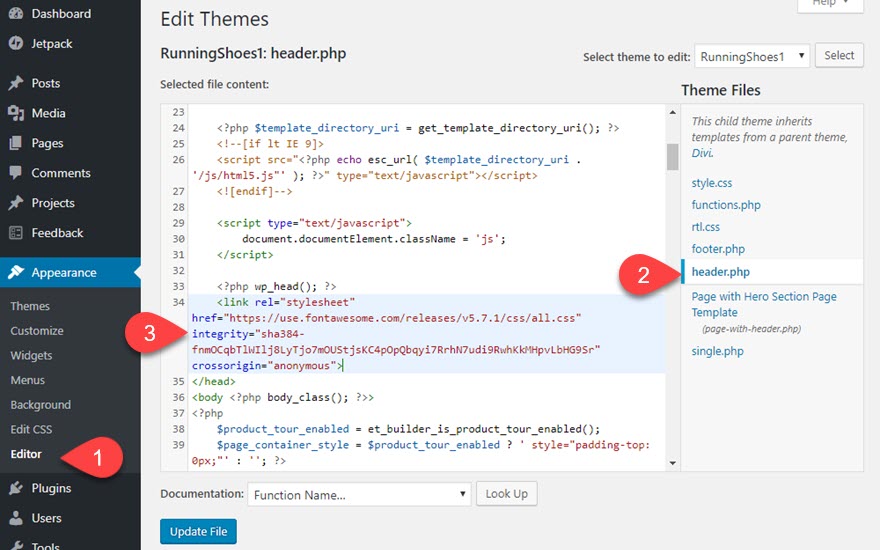Open footer.php in theme file list
This screenshot has width=880, height=550.
(x=718, y=249)
